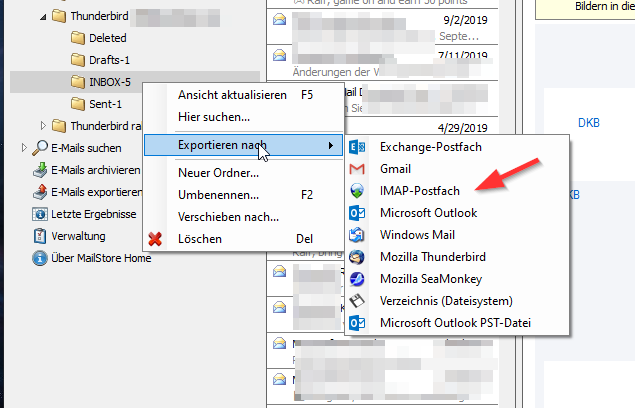The height and width of the screenshot is (408, 635).
Task: Open E-Mails archivieren
Action: coord(96,170)
